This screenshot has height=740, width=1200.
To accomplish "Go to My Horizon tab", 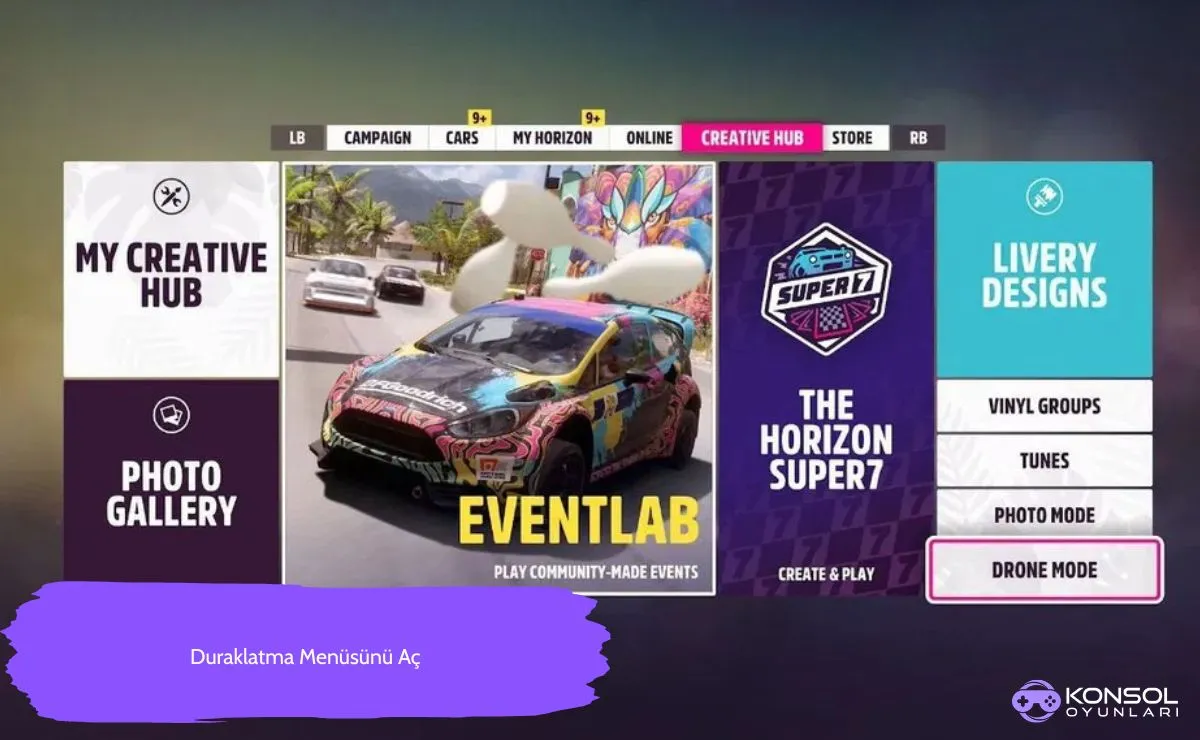I will (x=552, y=138).
